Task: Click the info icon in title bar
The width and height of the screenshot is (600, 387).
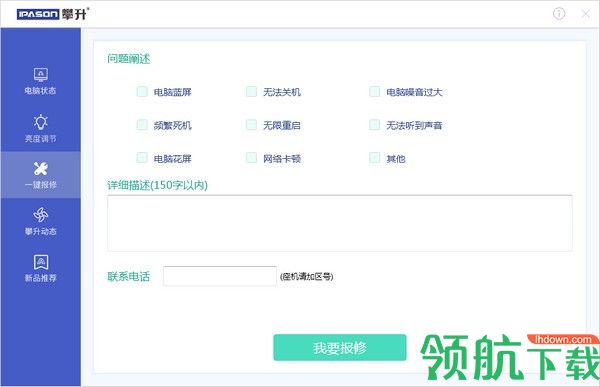Action: pyautogui.click(x=559, y=14)
